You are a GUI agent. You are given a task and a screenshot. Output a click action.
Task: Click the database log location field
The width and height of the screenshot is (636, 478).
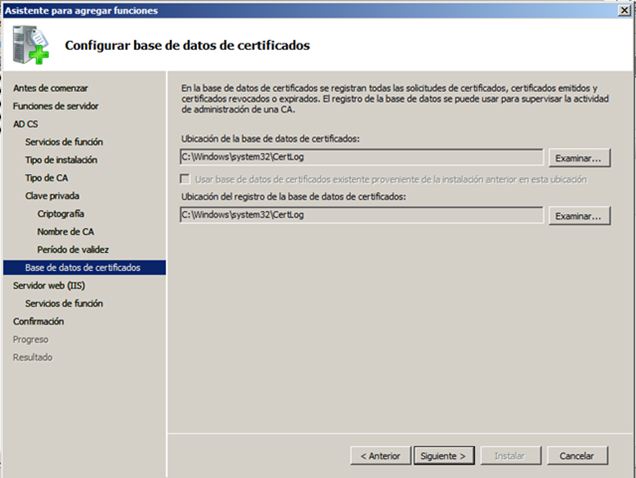coord(360,215)
